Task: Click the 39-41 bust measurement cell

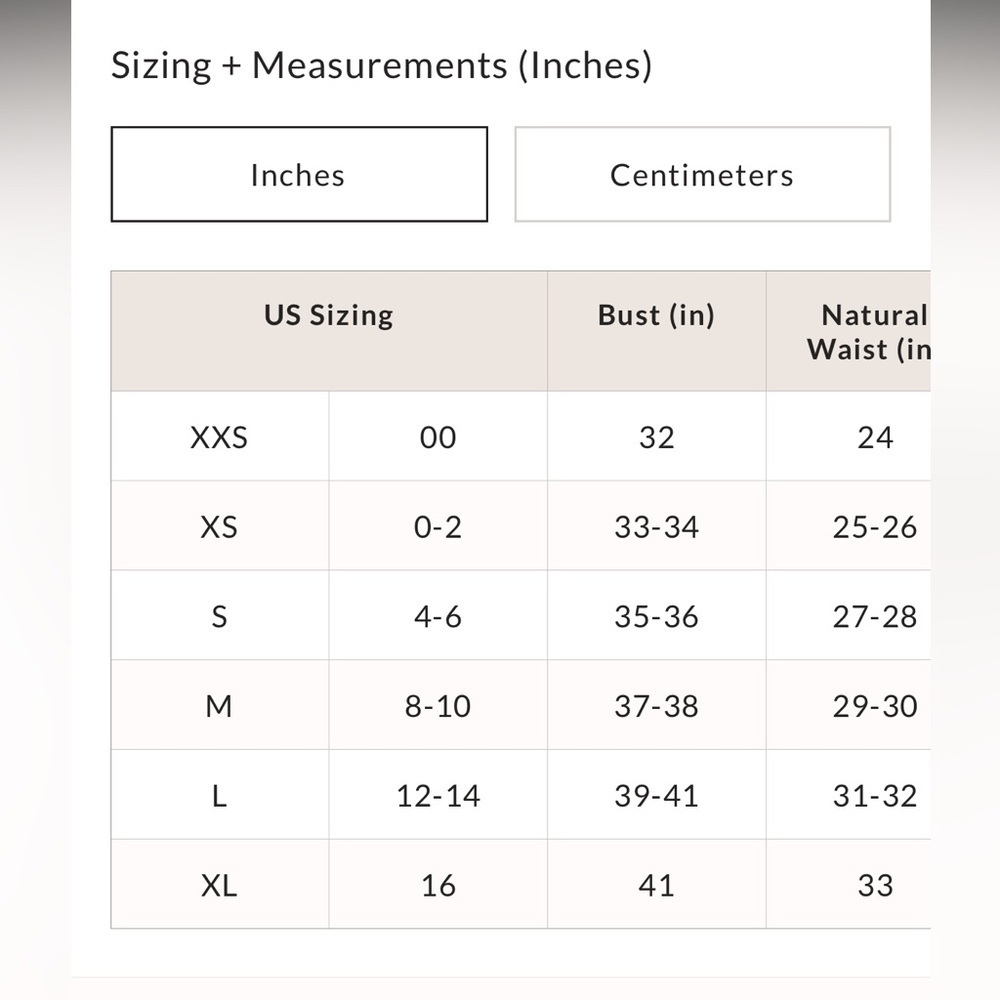Action: (656, 795)
